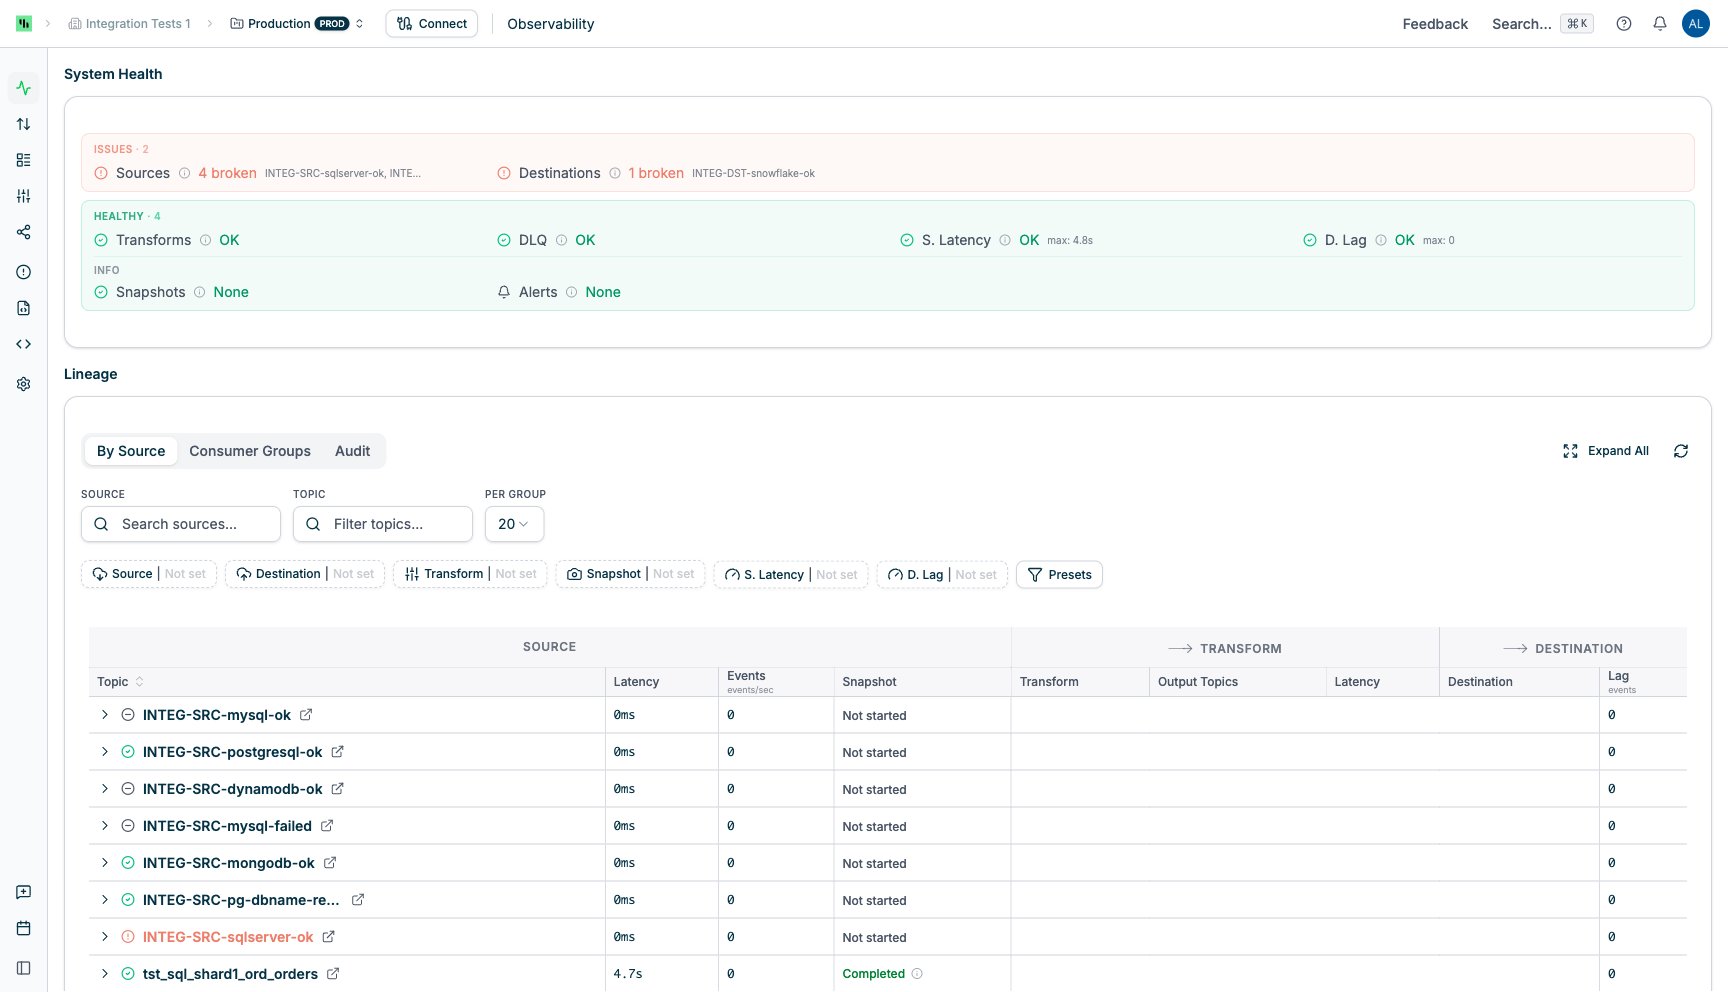Expand the INTEG-SRC-sqlserver-ok row

[104, 937]
